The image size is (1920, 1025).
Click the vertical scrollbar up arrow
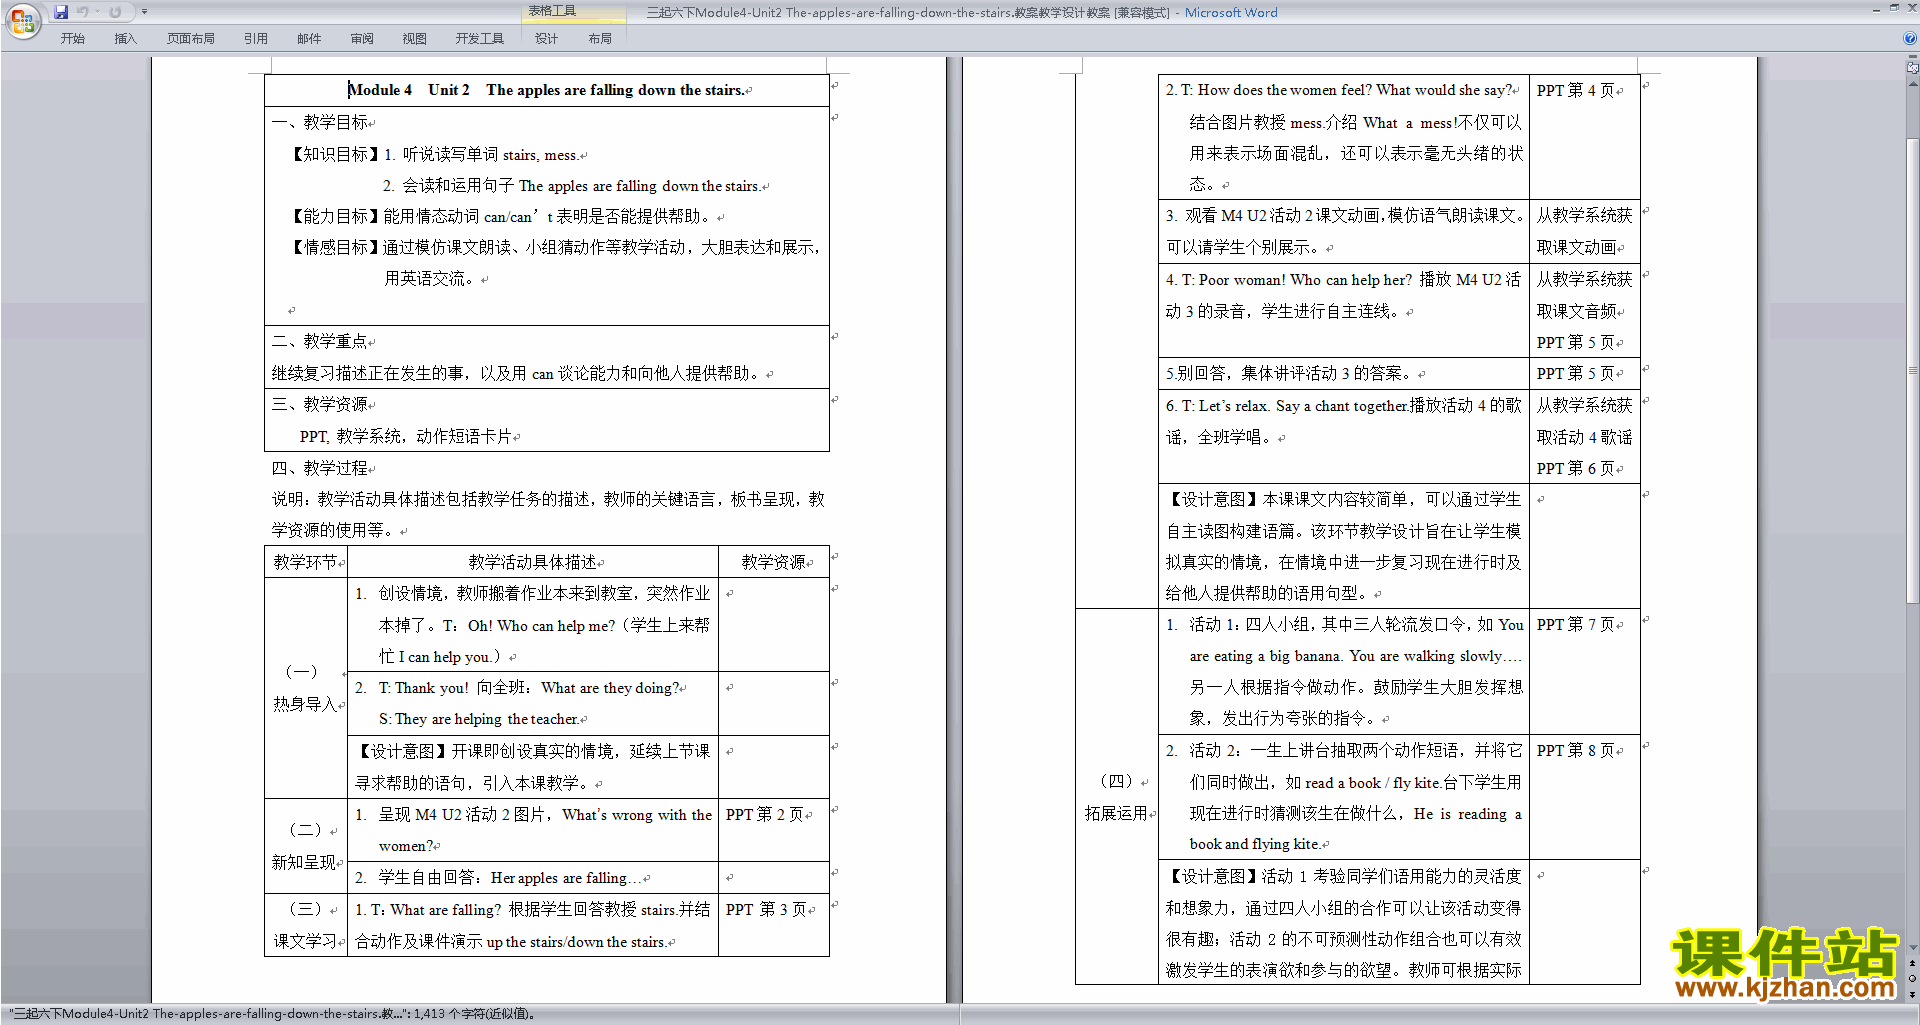click(x=1912, y=86)
